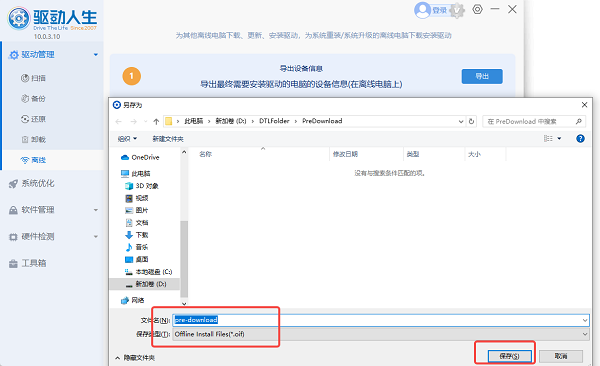Click DTLFolder in address path
This screenshot has width=600, height=366.
[274, 121]
